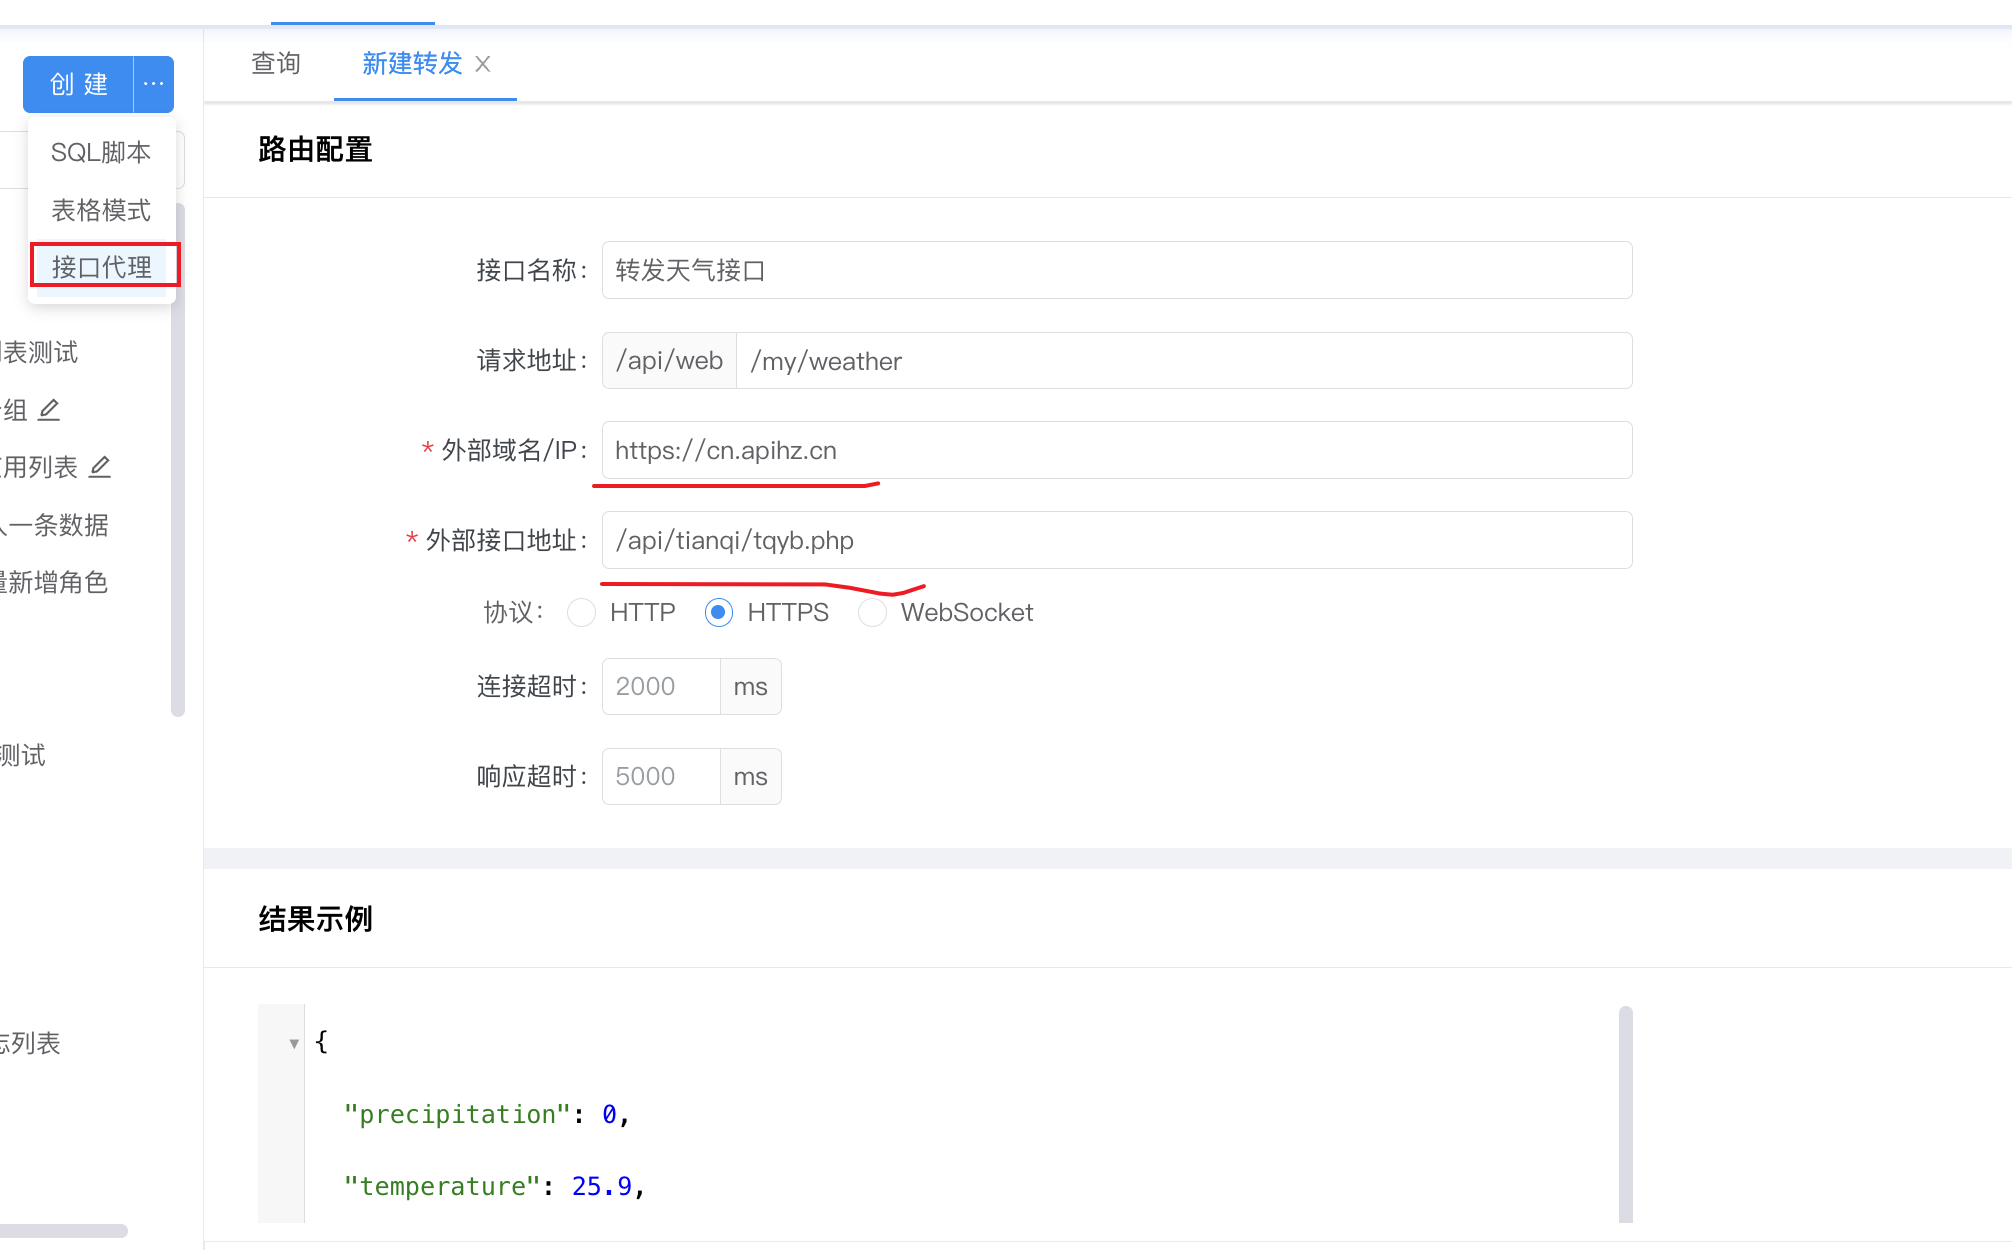This screenshot has height=1250, width=2012.
Task: Click the result example vertical scrollbar
Action: click(1625, 1112)
